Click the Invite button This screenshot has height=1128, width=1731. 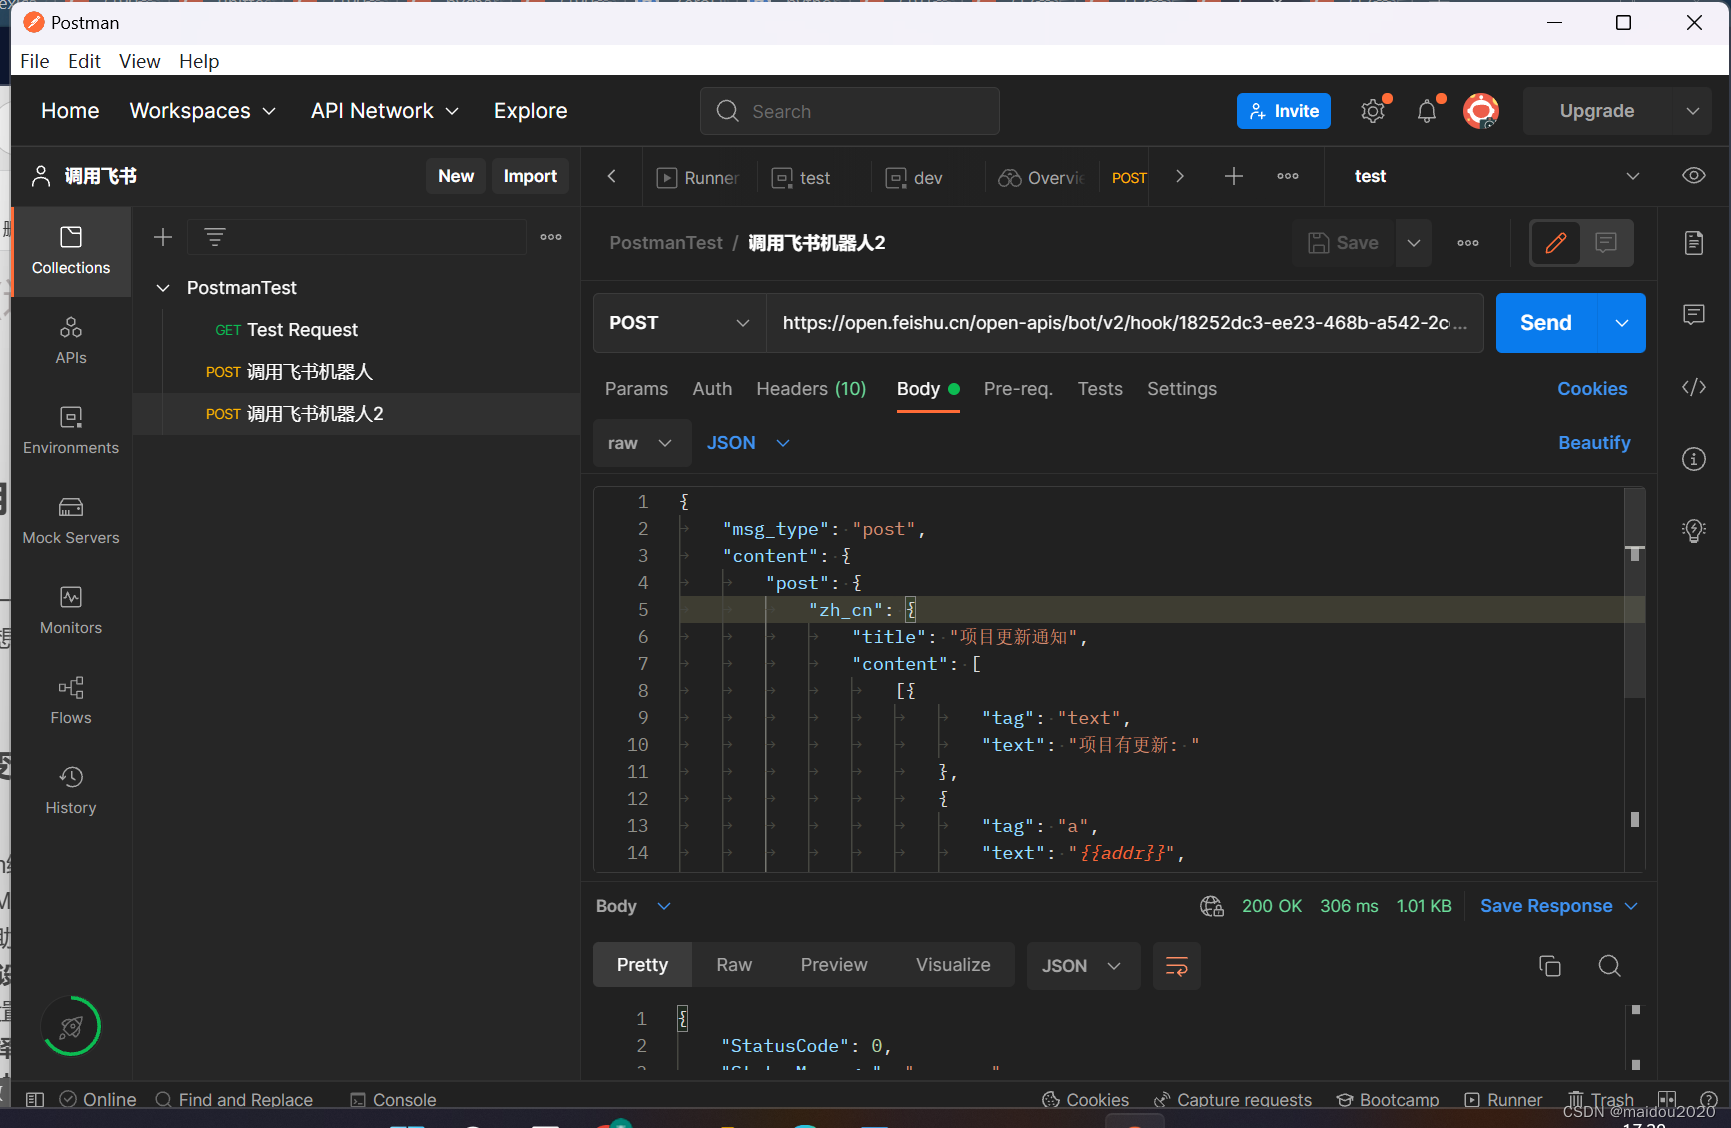coord(1284,111)
